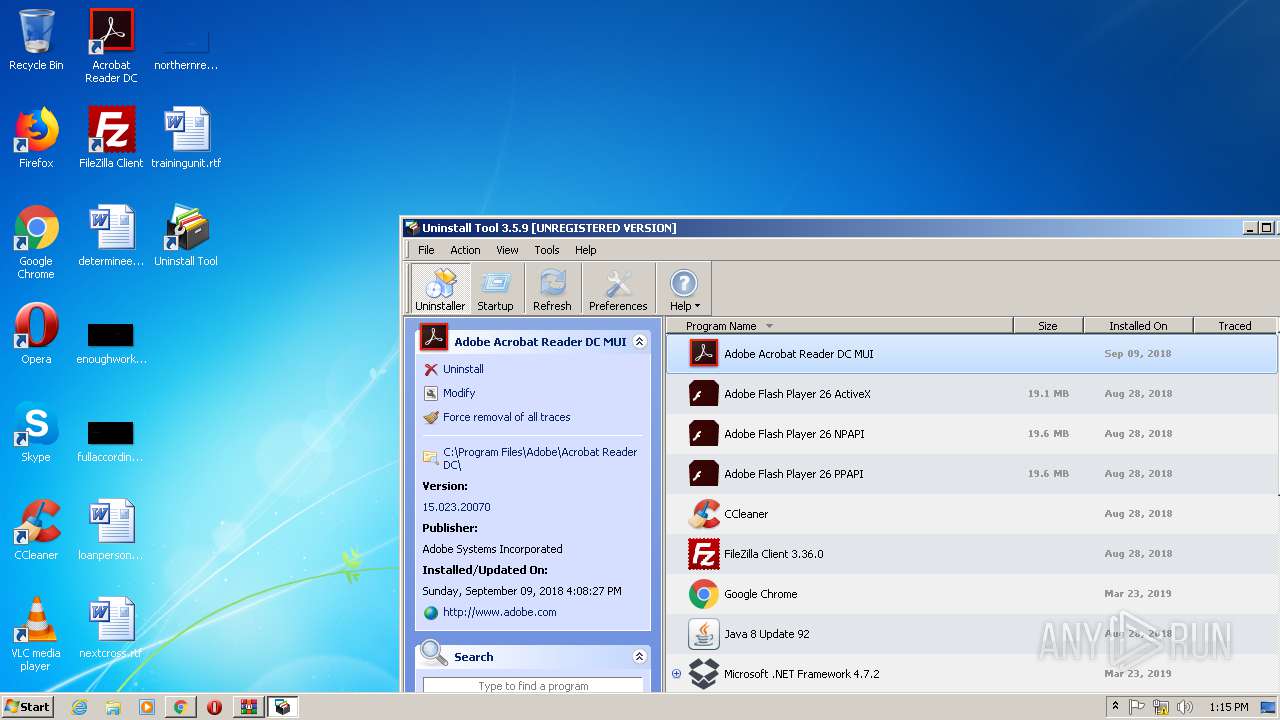
Task: Click the Start button
Action: tap(27, 706)
